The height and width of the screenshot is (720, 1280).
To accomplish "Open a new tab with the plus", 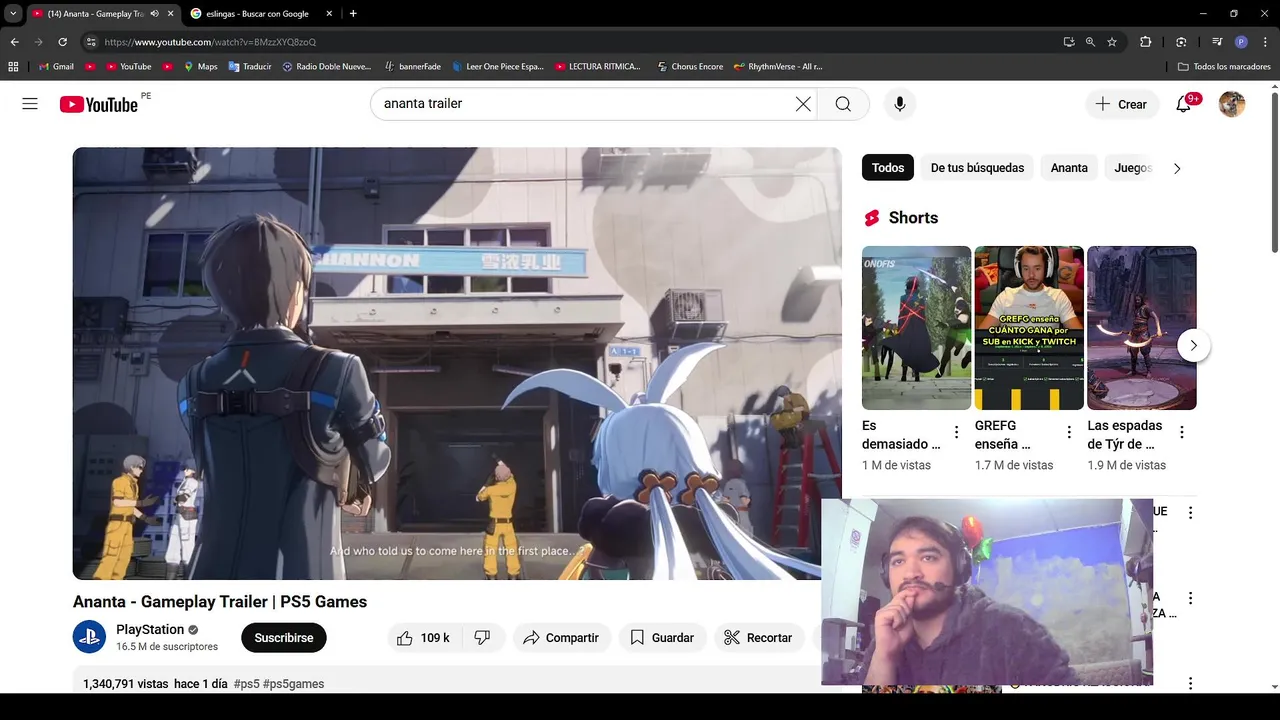I will coord(353,14).
